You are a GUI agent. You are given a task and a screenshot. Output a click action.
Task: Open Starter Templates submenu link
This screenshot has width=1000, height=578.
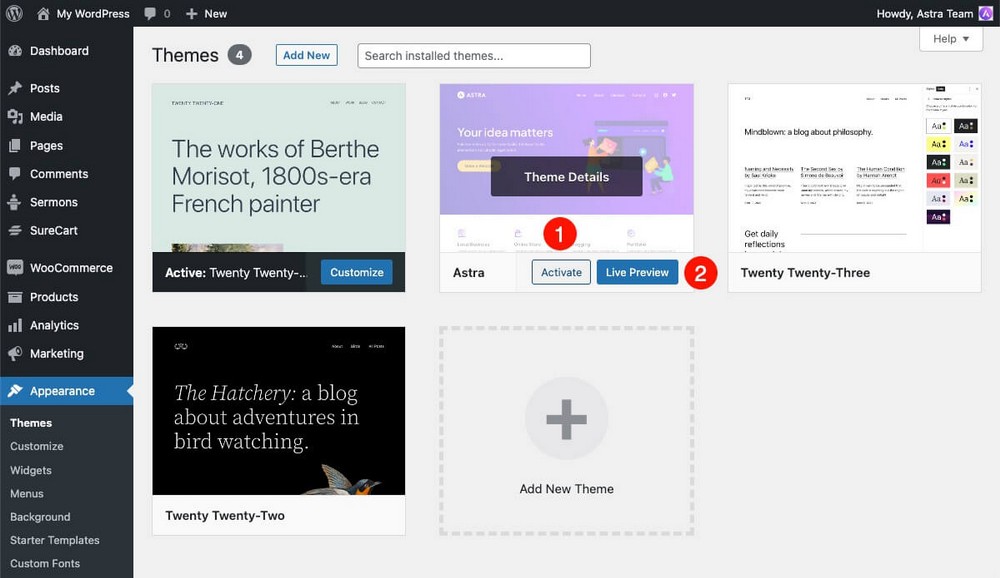(55, 540)
